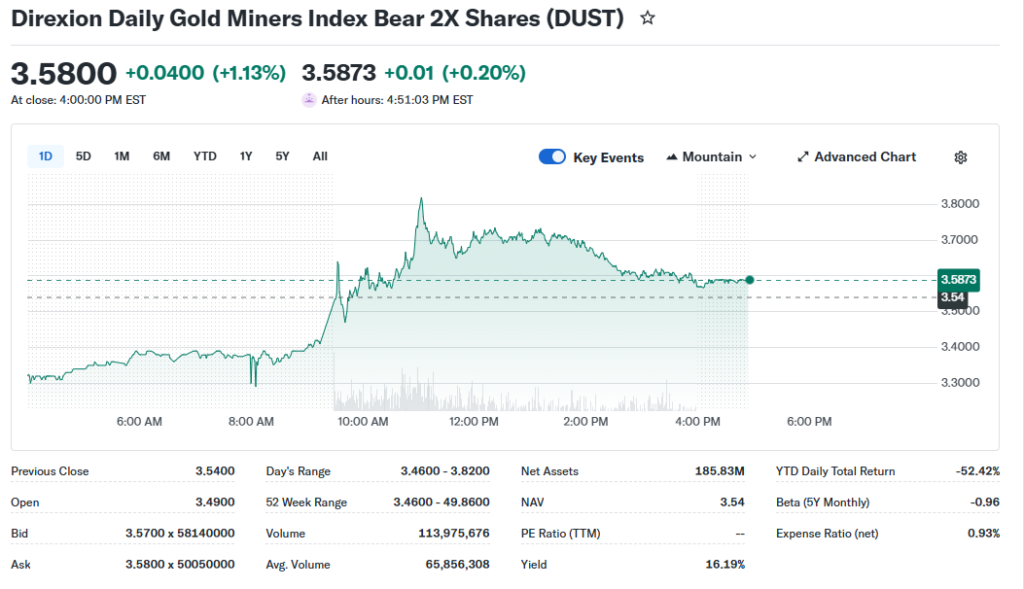Image resolution: width=1024 pixels, height=589 pixels.
Task: Click the price peak near 3.8000
Action: (x=421, y=199)
